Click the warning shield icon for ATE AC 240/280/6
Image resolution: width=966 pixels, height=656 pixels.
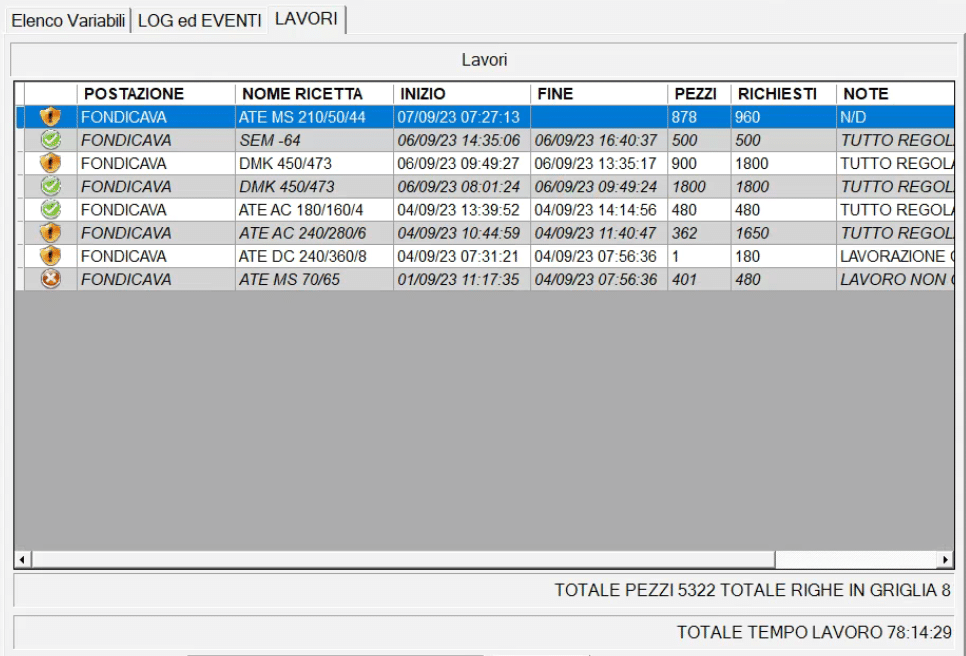pyautogui.click(x=50, y=233)
